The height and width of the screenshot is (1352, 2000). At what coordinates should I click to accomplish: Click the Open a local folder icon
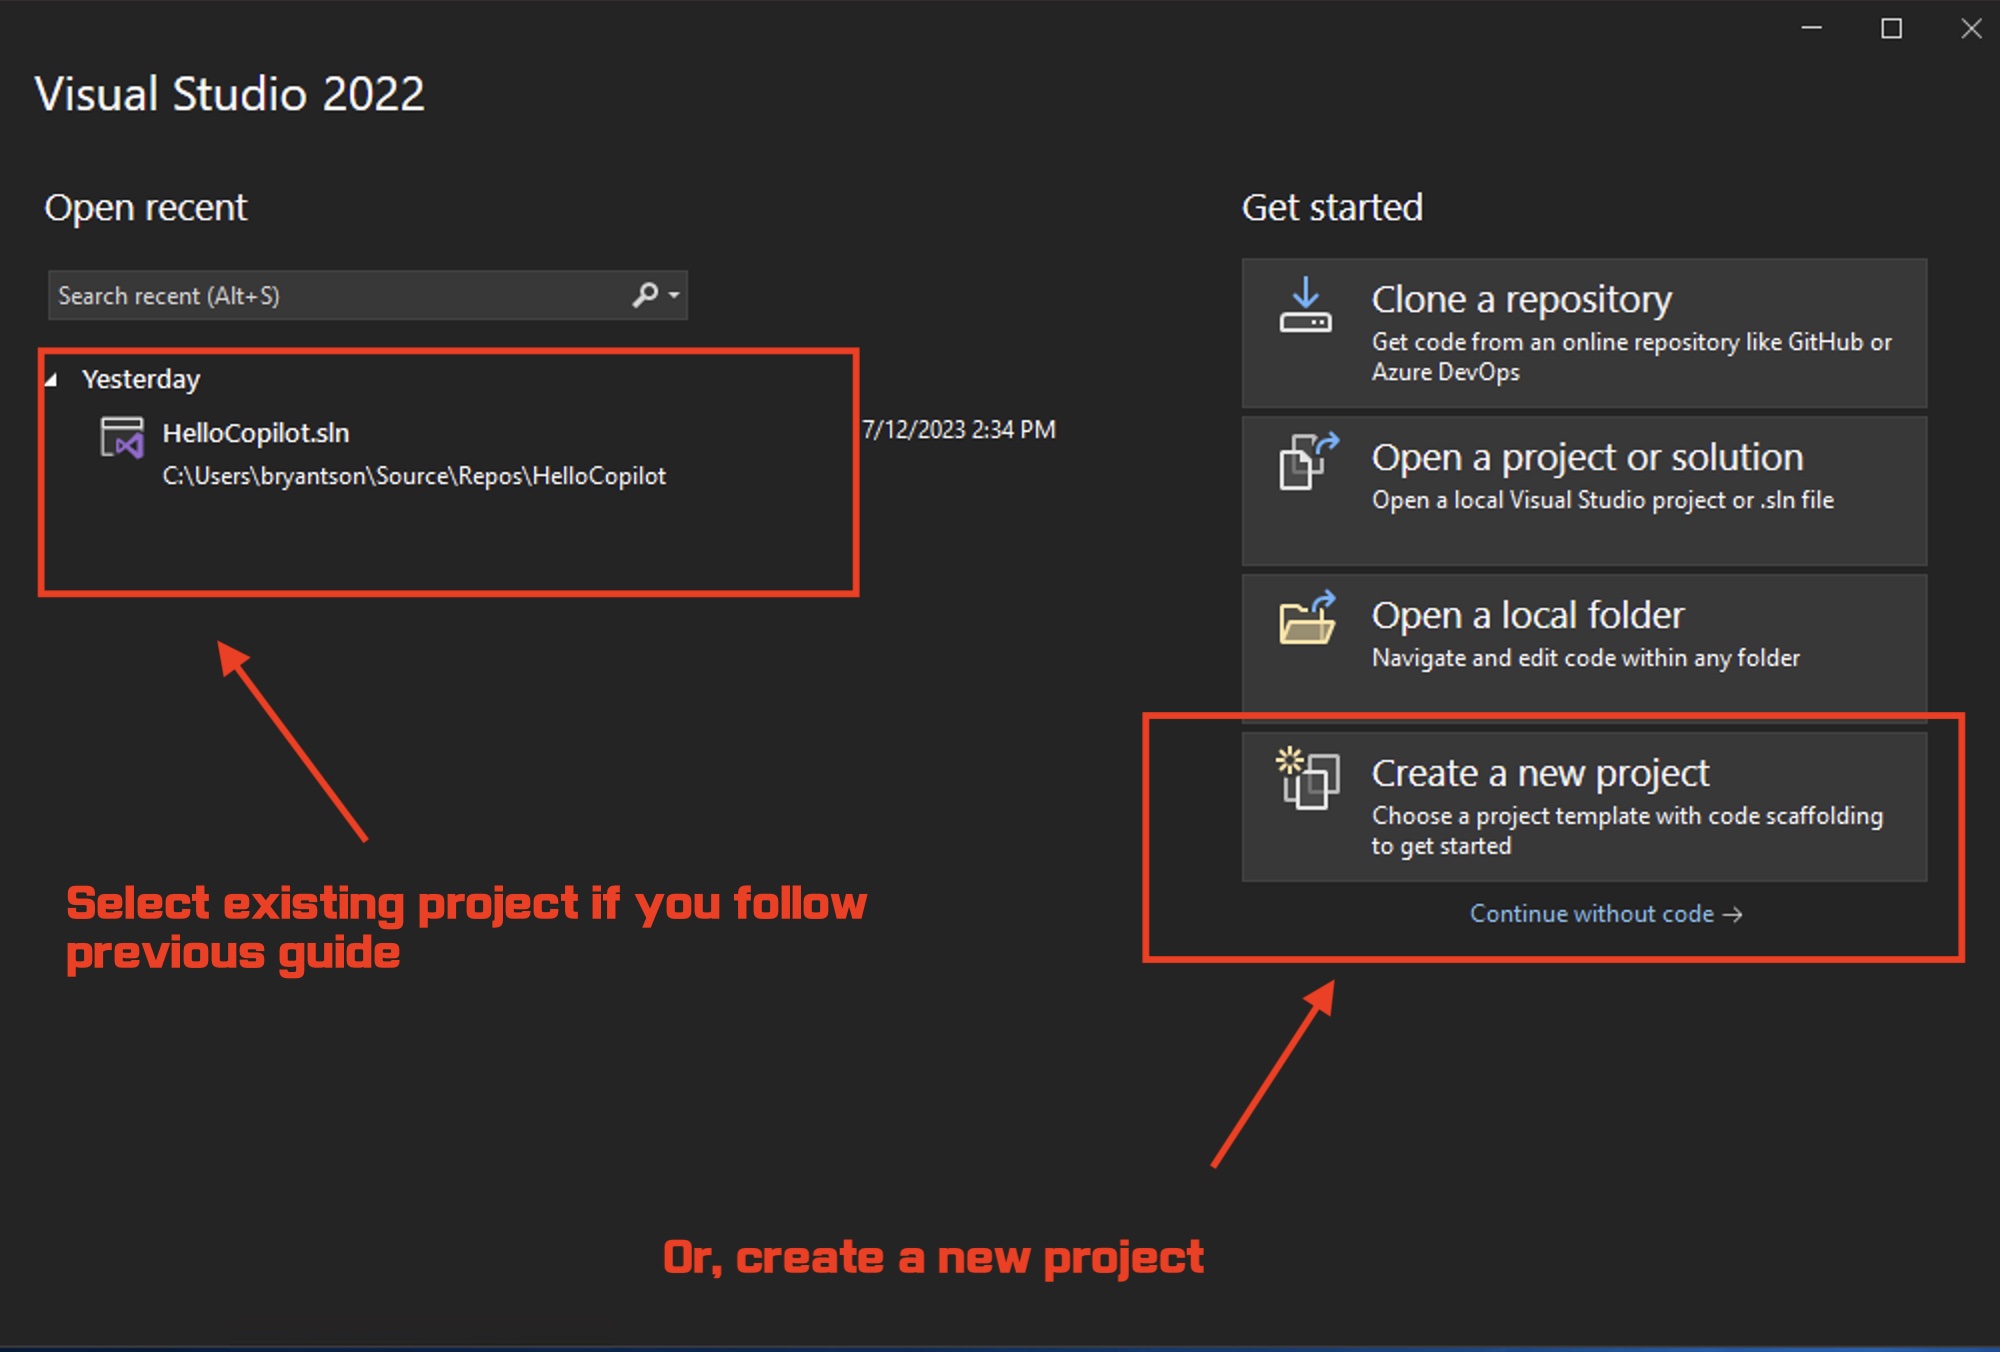click(x=1306, y=618)
